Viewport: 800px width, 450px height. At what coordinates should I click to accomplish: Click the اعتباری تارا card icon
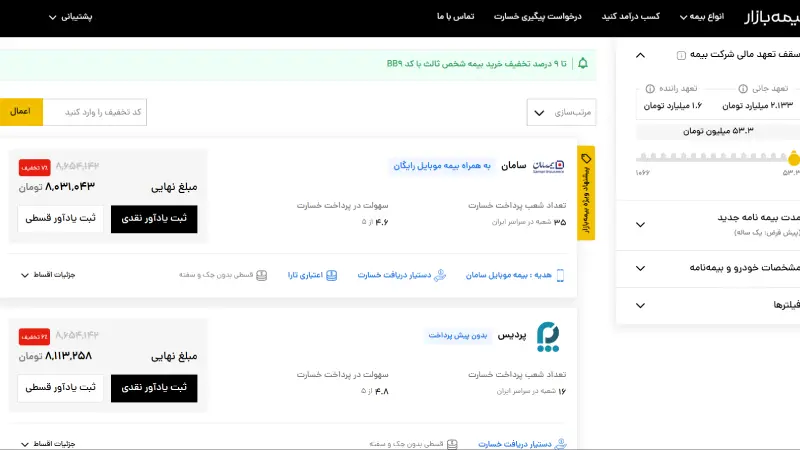(x=332, y=276)
